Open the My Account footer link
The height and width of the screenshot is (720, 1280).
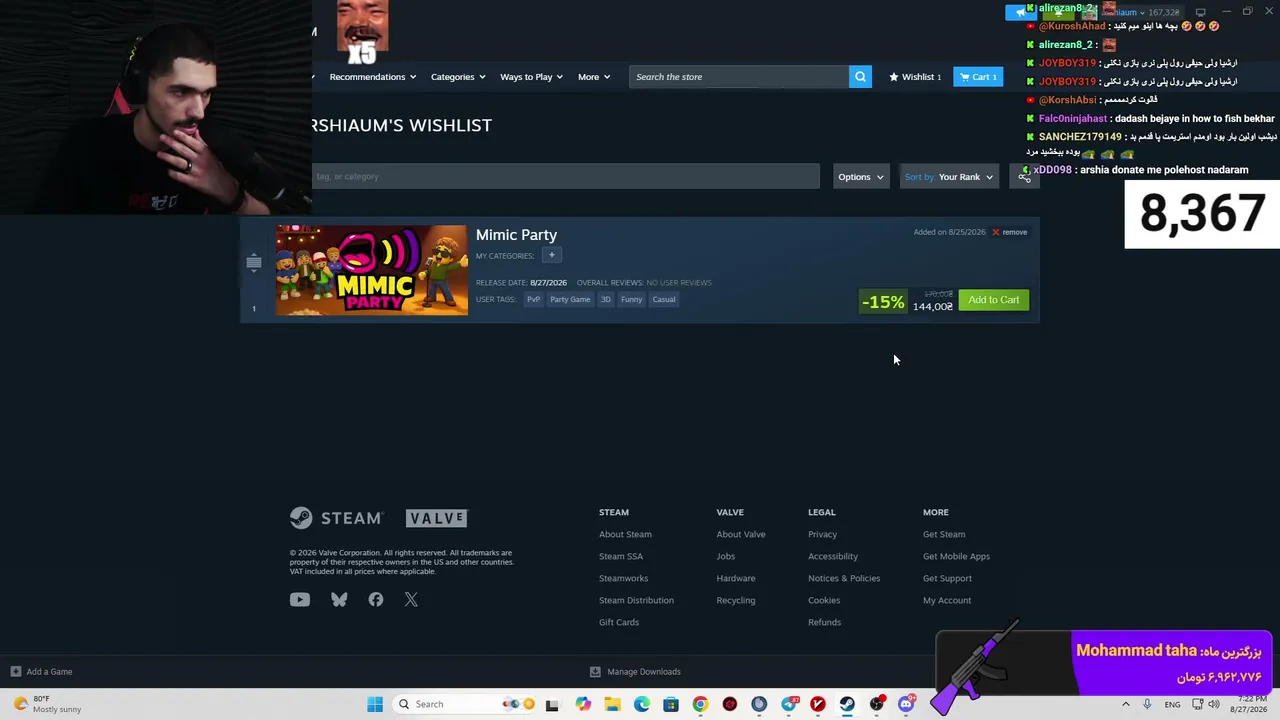(x=947, y=600)
